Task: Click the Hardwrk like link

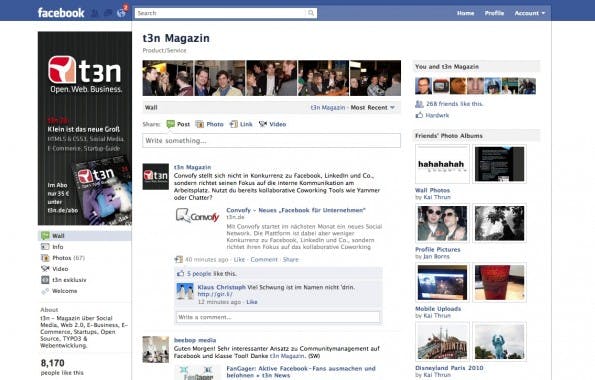Action: 437,115
